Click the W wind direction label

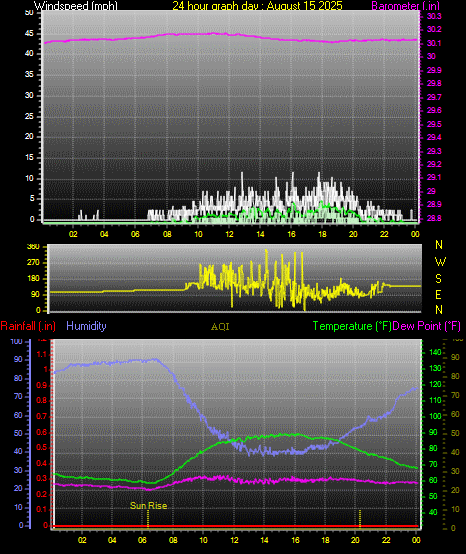click(x=440, y=262)
